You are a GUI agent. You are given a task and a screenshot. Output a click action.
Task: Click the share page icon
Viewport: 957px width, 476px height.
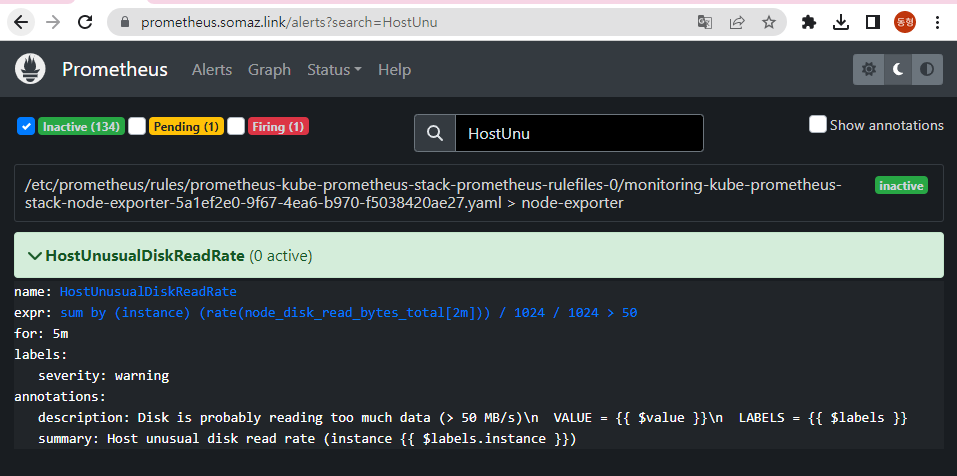coord(737,23)
